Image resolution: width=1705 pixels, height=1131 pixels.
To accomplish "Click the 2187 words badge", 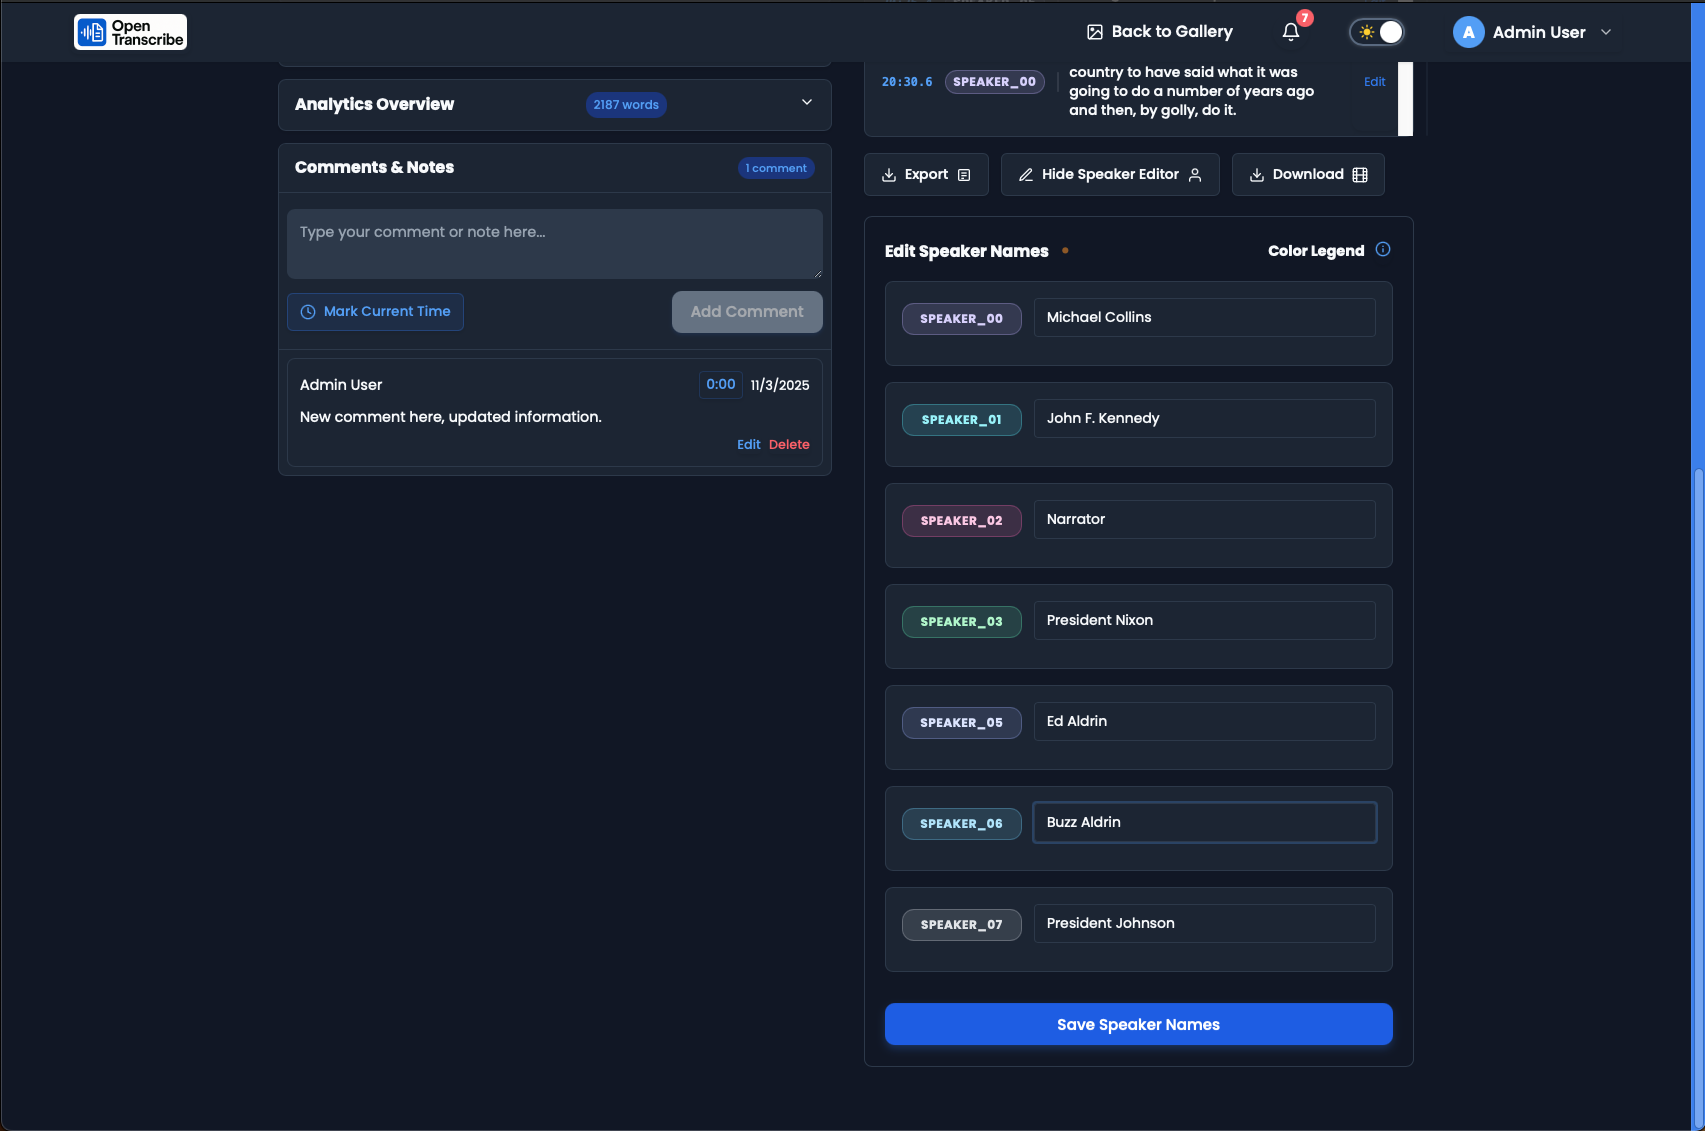I will pos(626,105).
